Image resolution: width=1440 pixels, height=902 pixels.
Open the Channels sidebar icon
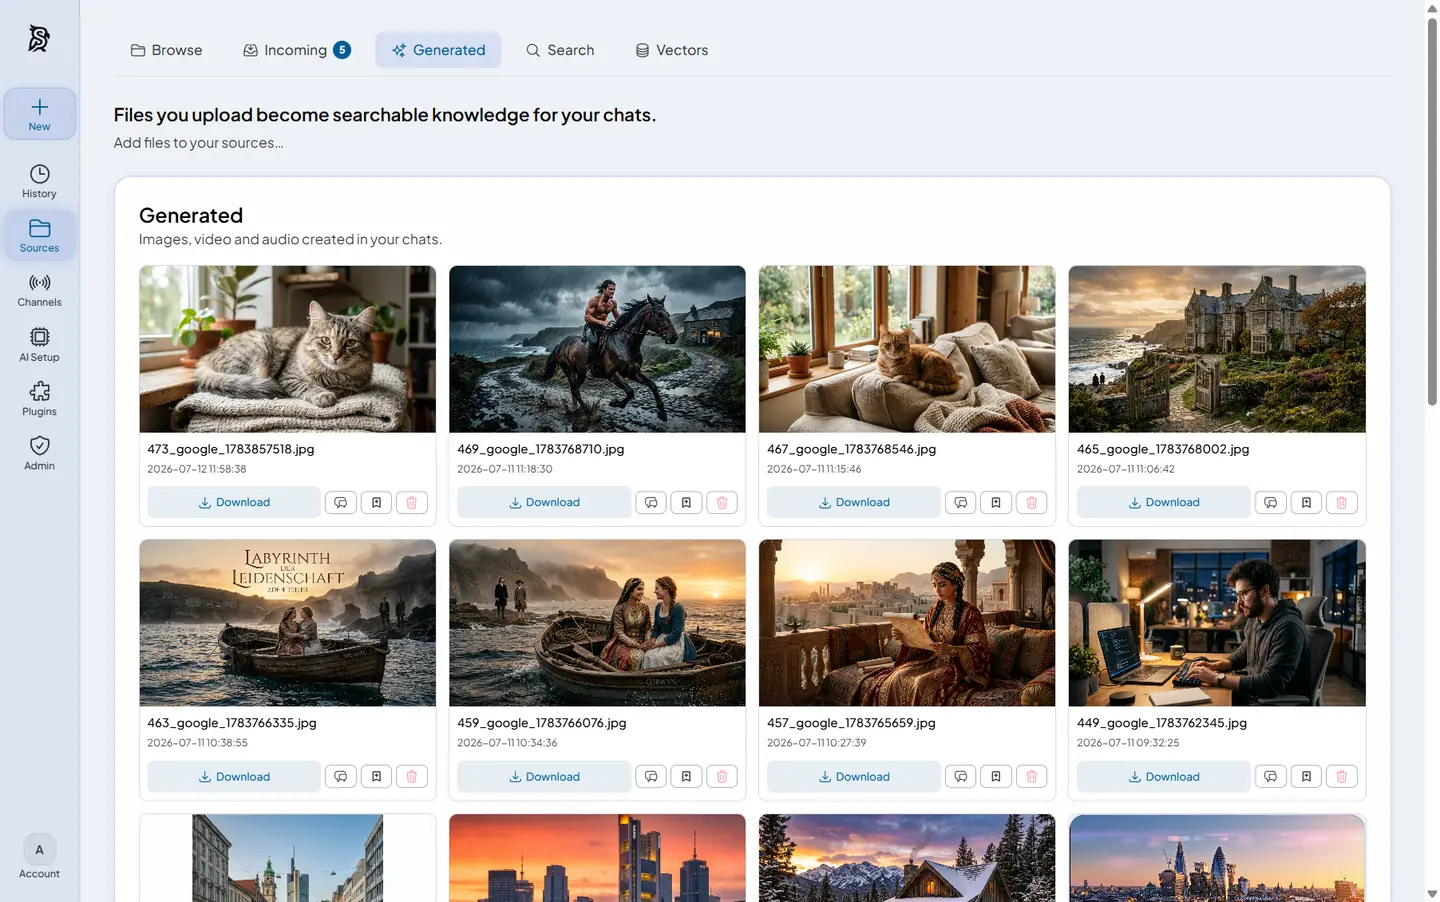(39, 290)
